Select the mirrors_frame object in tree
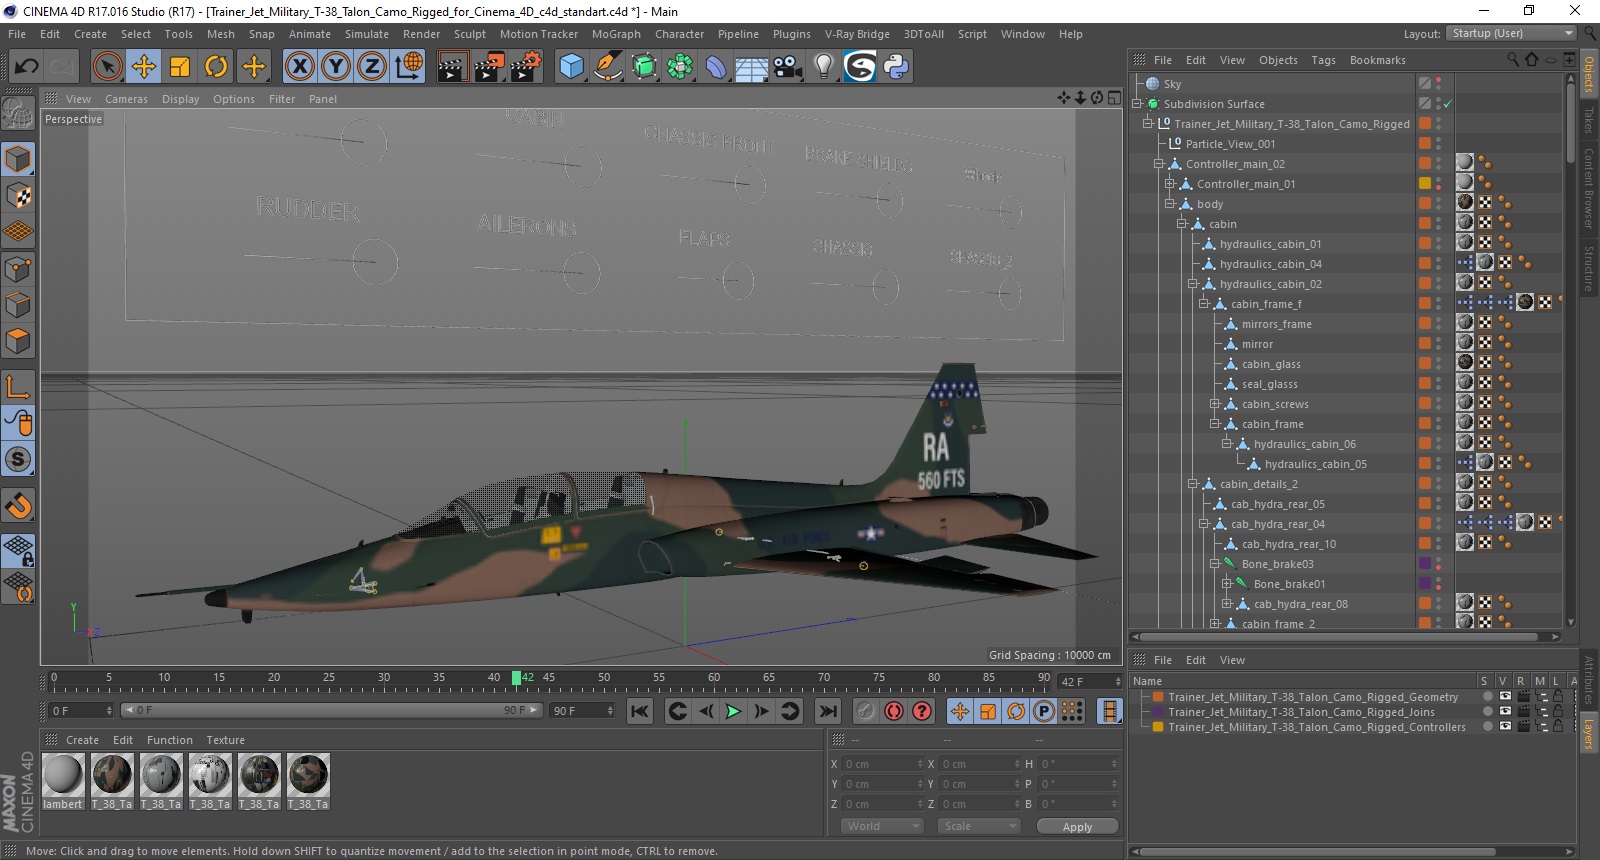Image resolution: width=1600 pixels, height=860 pixels. point(1276,324)
